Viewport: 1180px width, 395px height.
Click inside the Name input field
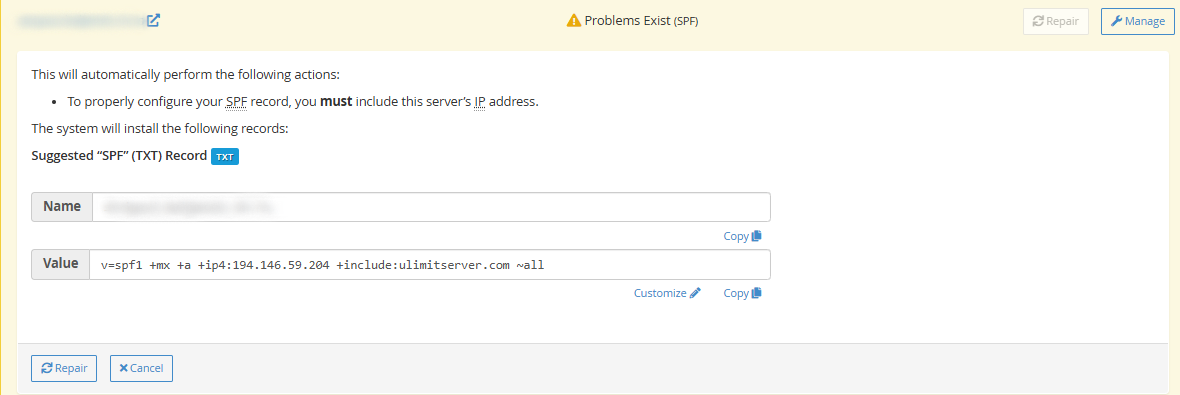pyautogui.click(x=431, y=207)
